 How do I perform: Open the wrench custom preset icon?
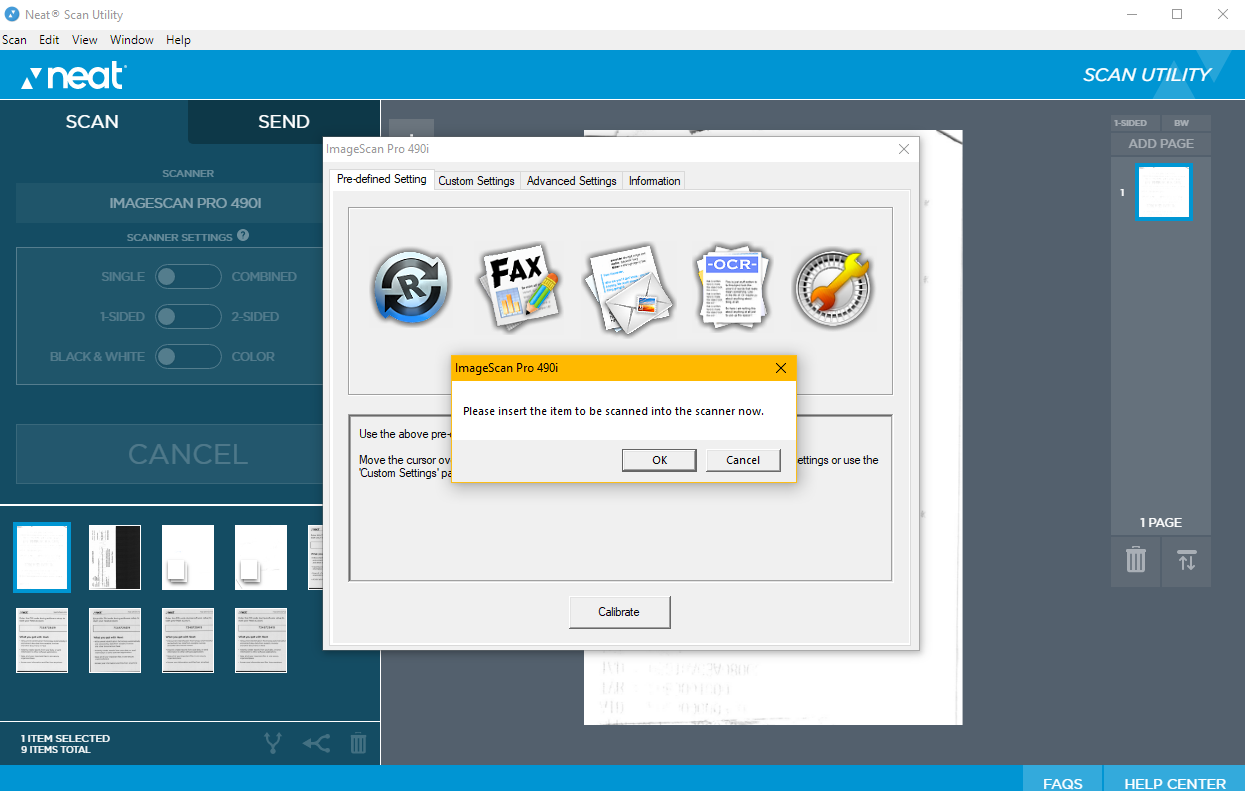(834, 287)
